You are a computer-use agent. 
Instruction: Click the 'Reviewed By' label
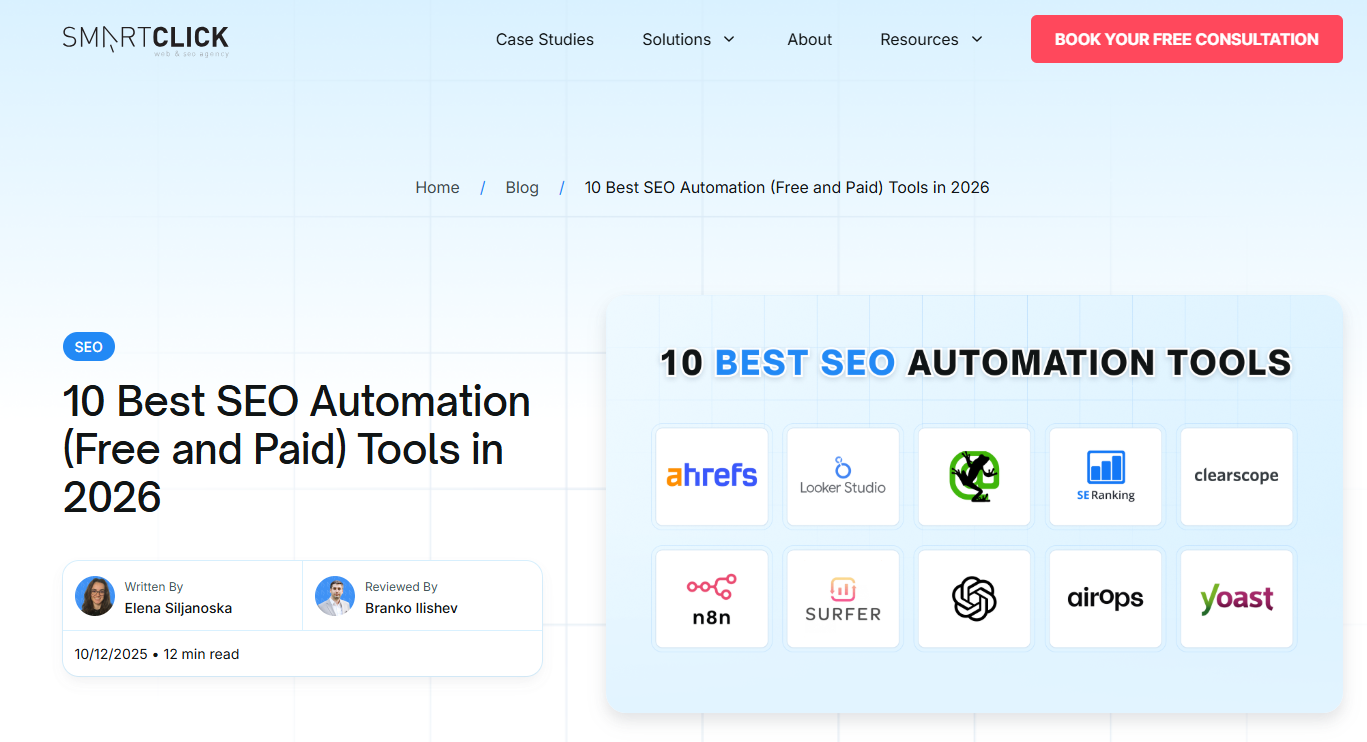coord(401,587)
